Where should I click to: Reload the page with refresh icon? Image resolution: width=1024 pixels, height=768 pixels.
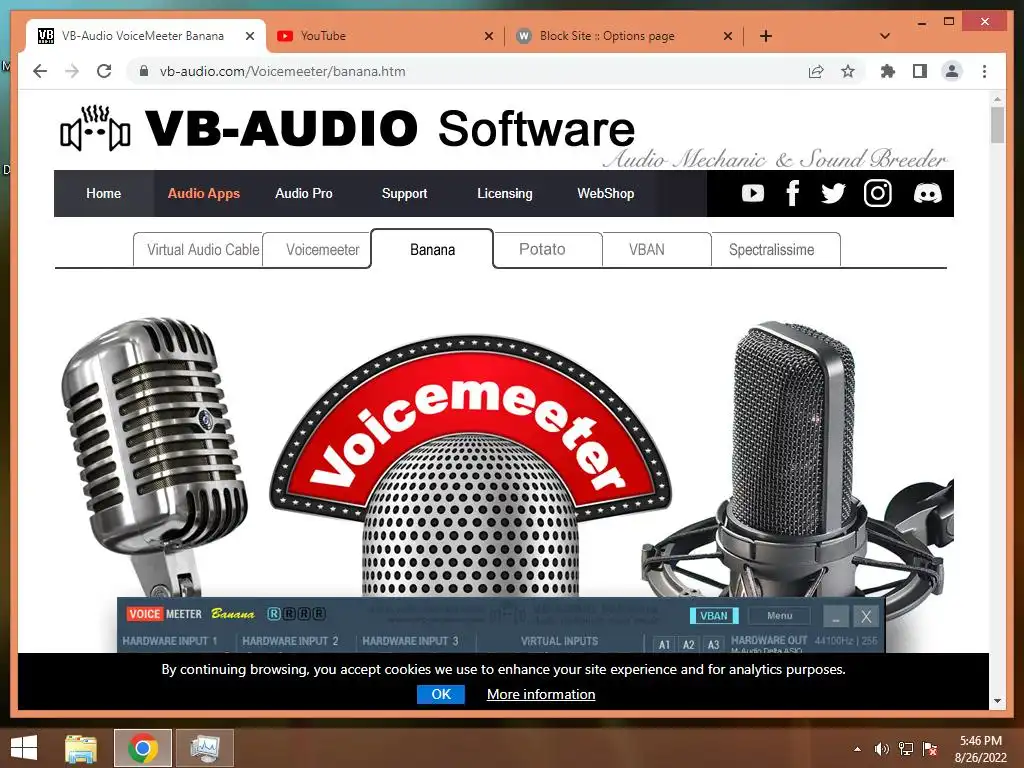click(104, 71)
